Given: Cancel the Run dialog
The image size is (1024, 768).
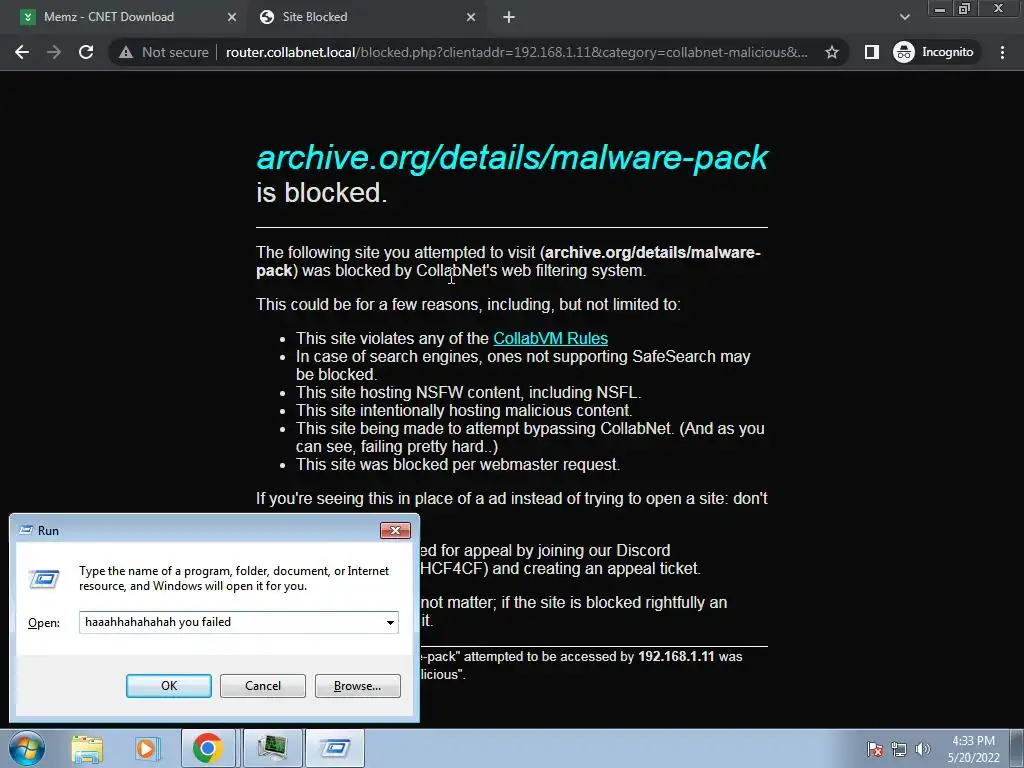Looking at the screenshot, I should [x=263, y=686].
